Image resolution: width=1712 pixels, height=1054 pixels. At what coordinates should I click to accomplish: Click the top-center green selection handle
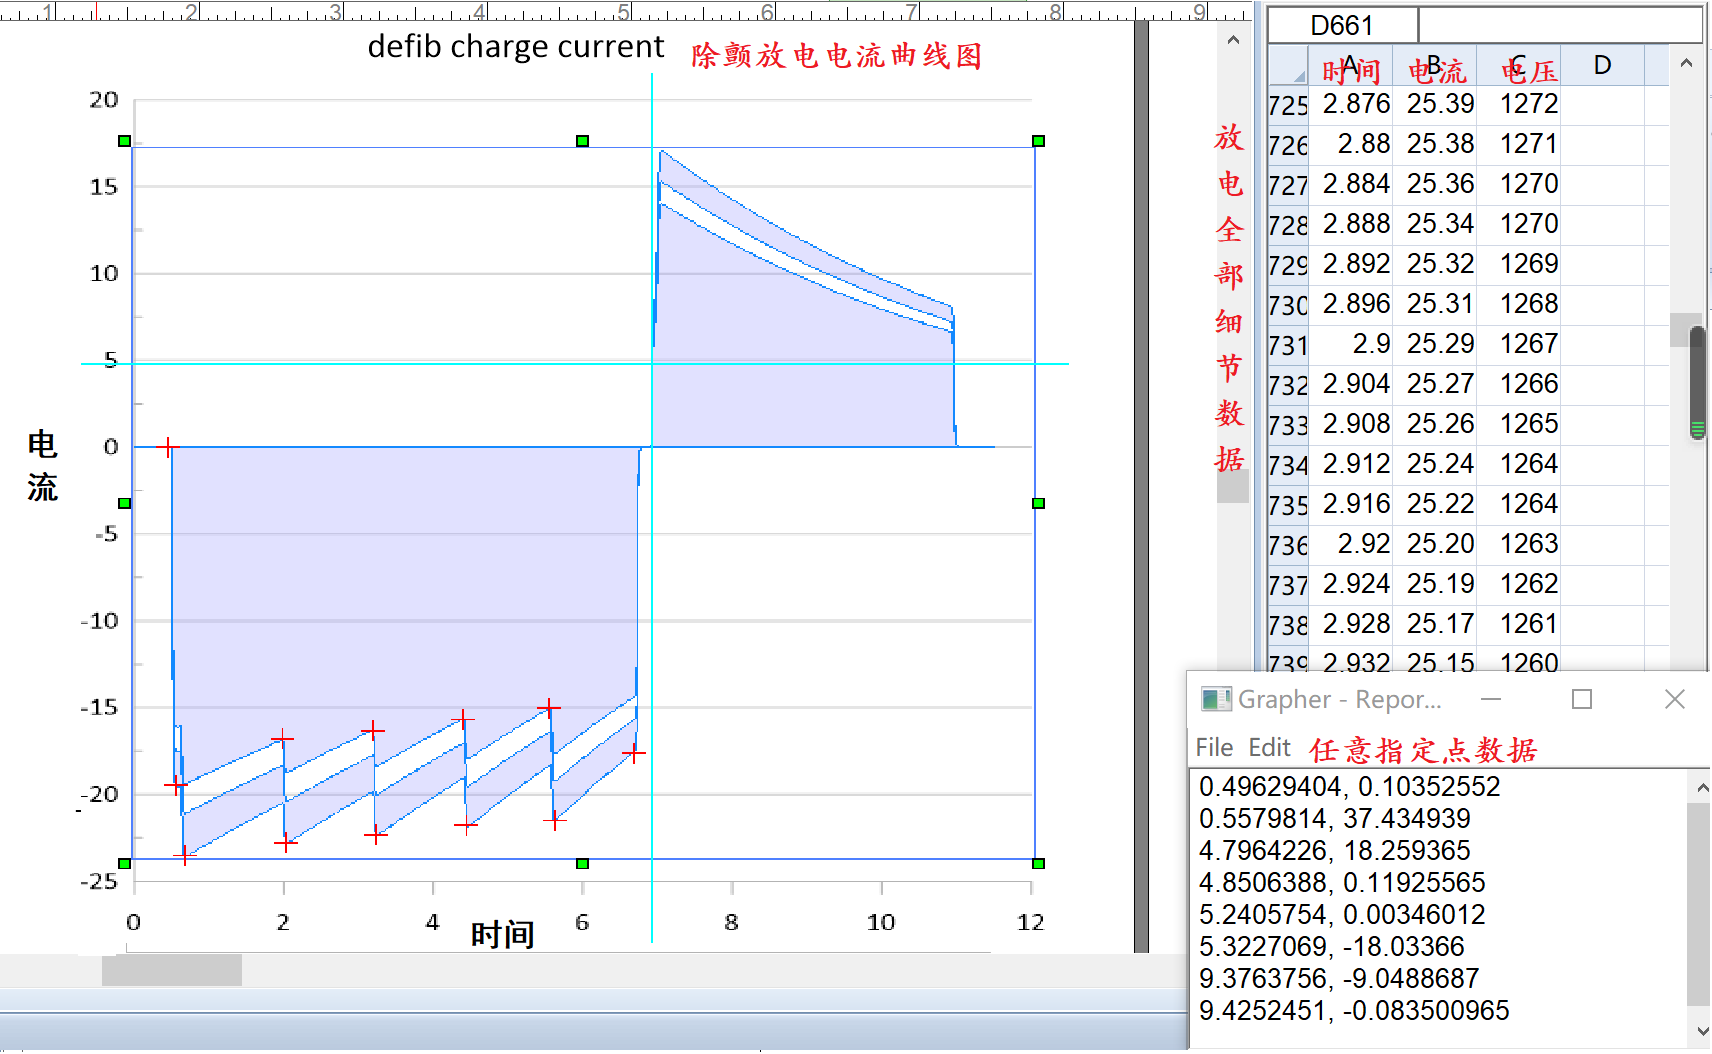(582, 141)
